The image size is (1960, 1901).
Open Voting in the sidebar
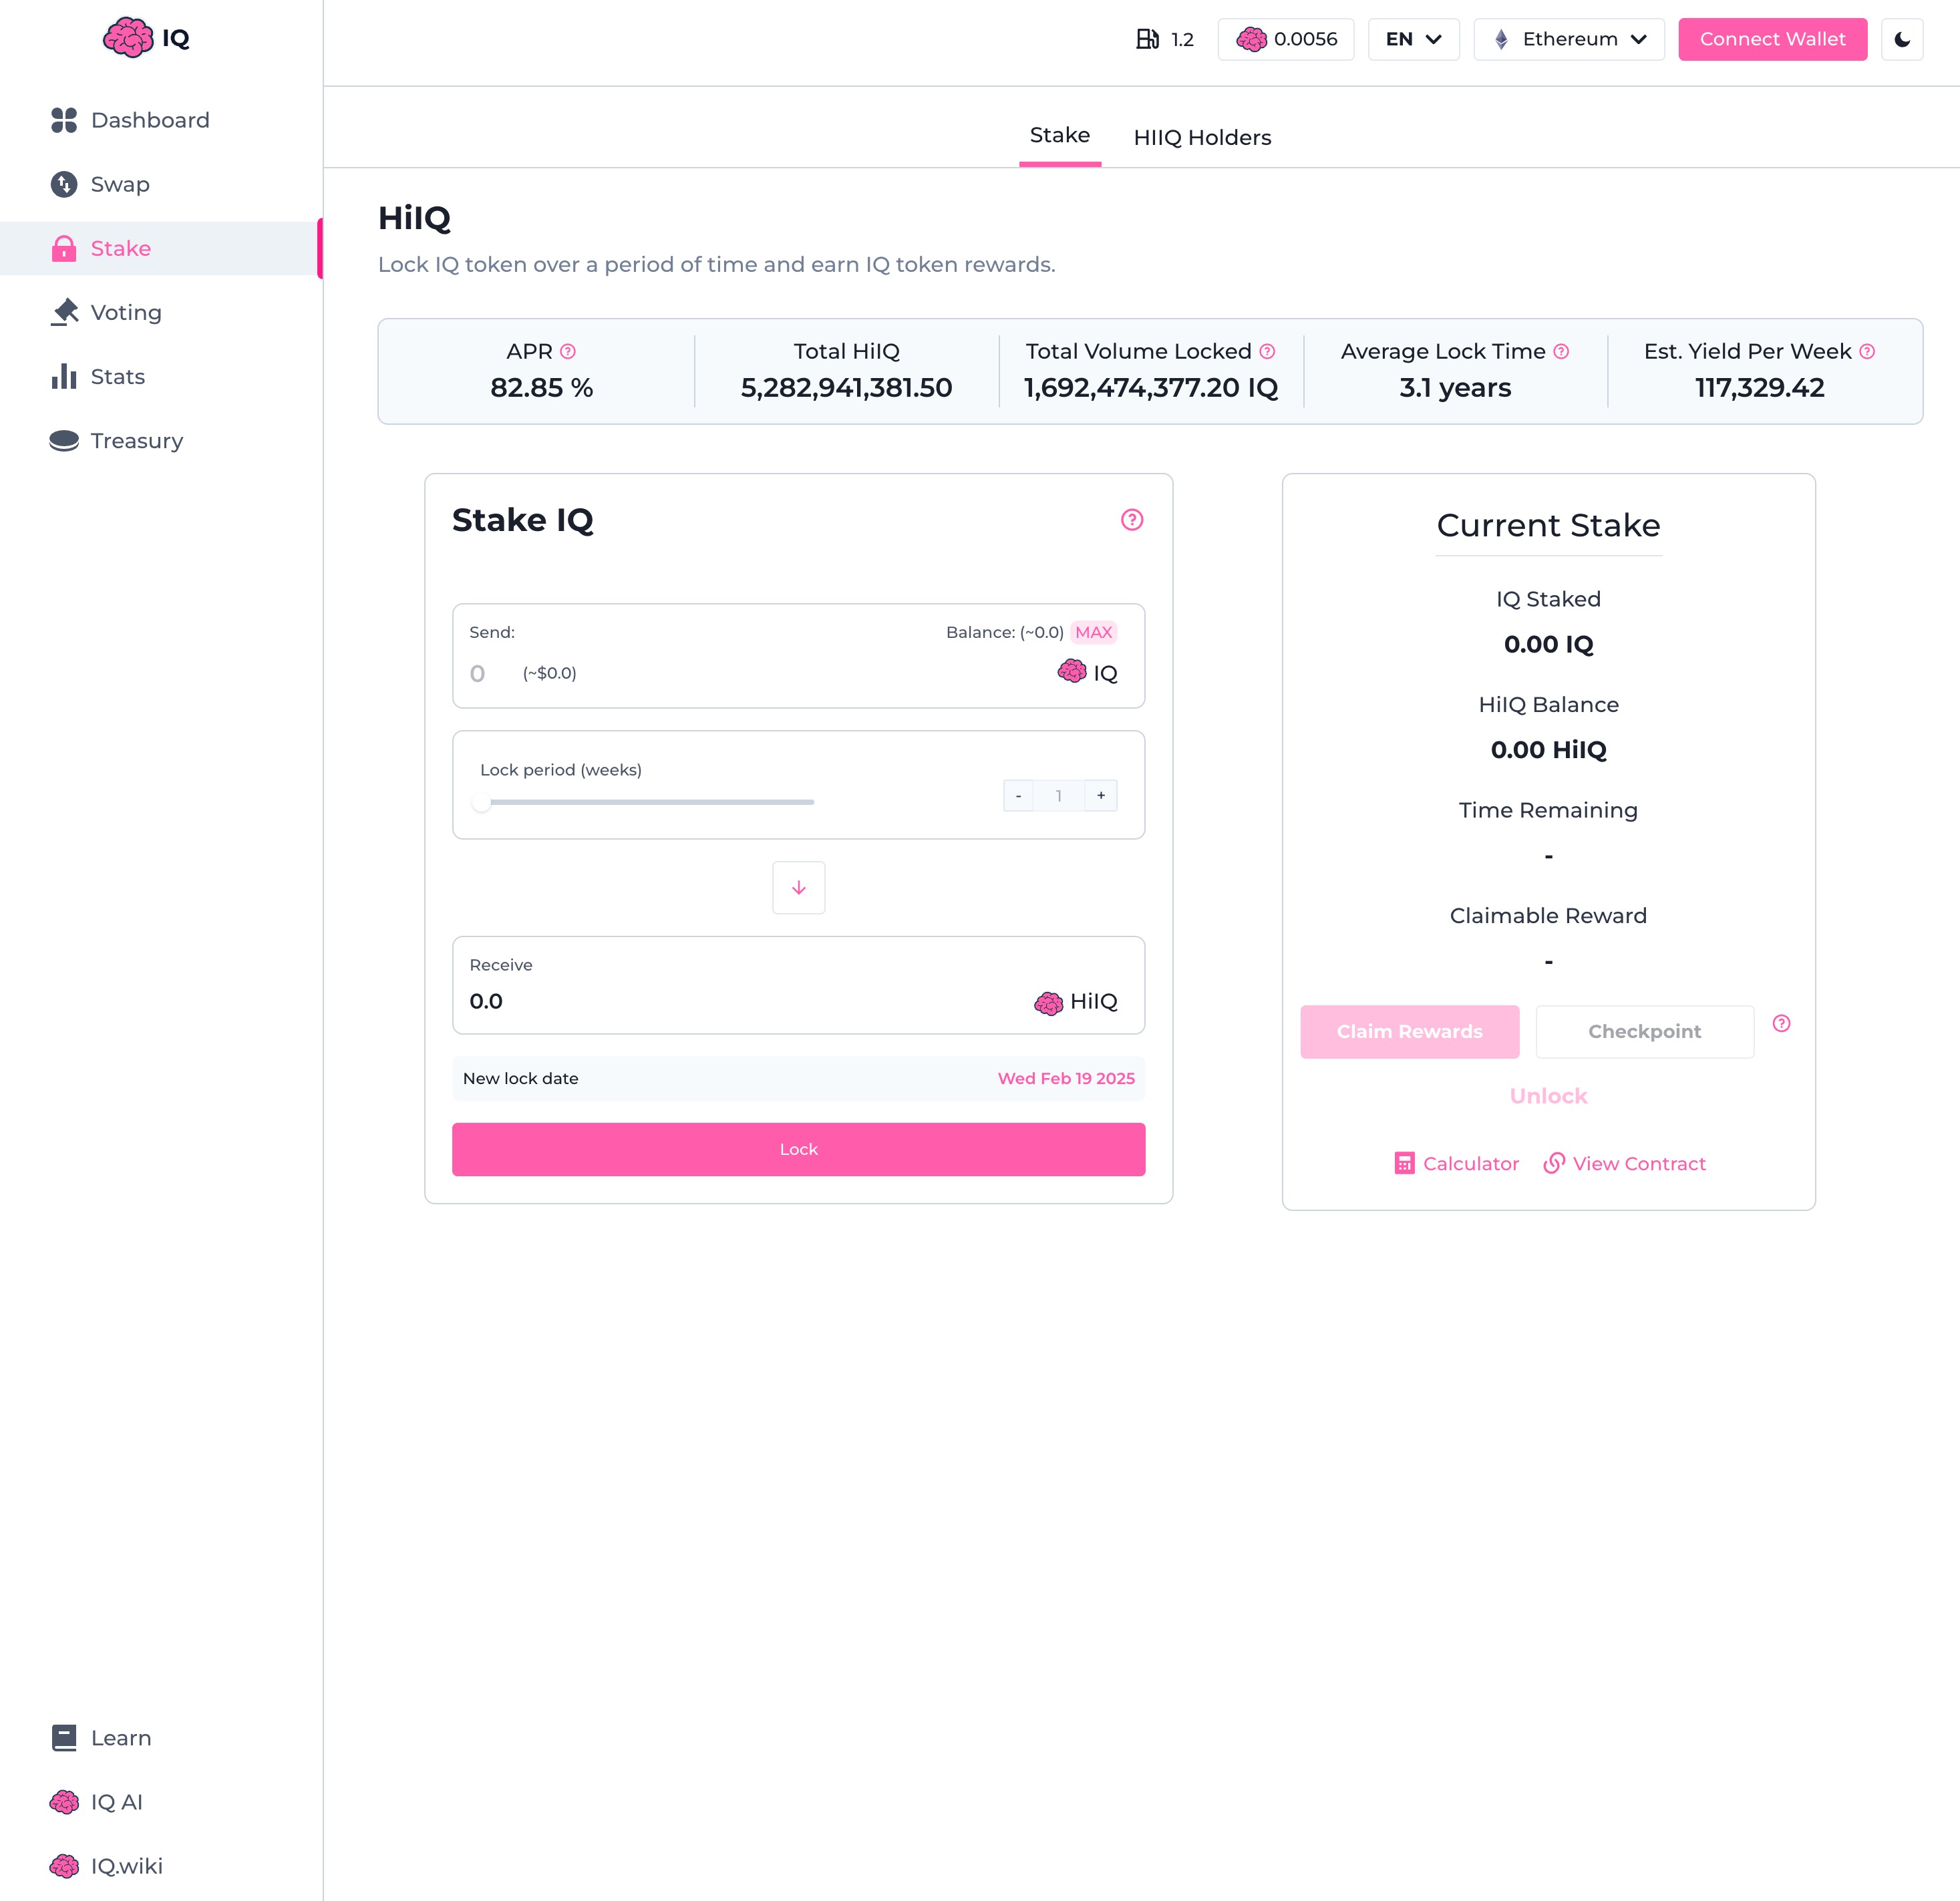click(x=126, y=313)
